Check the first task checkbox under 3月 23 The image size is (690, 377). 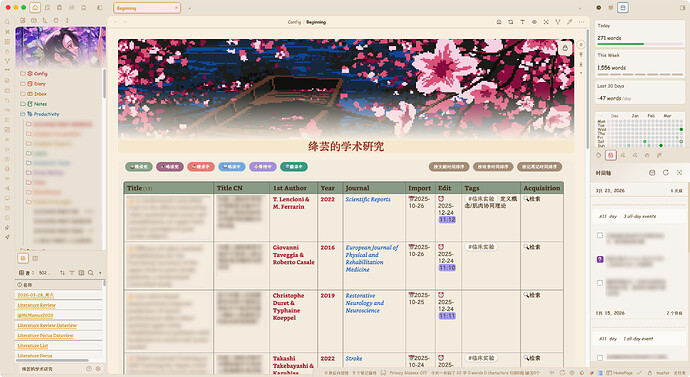click(x=600, y=235)
